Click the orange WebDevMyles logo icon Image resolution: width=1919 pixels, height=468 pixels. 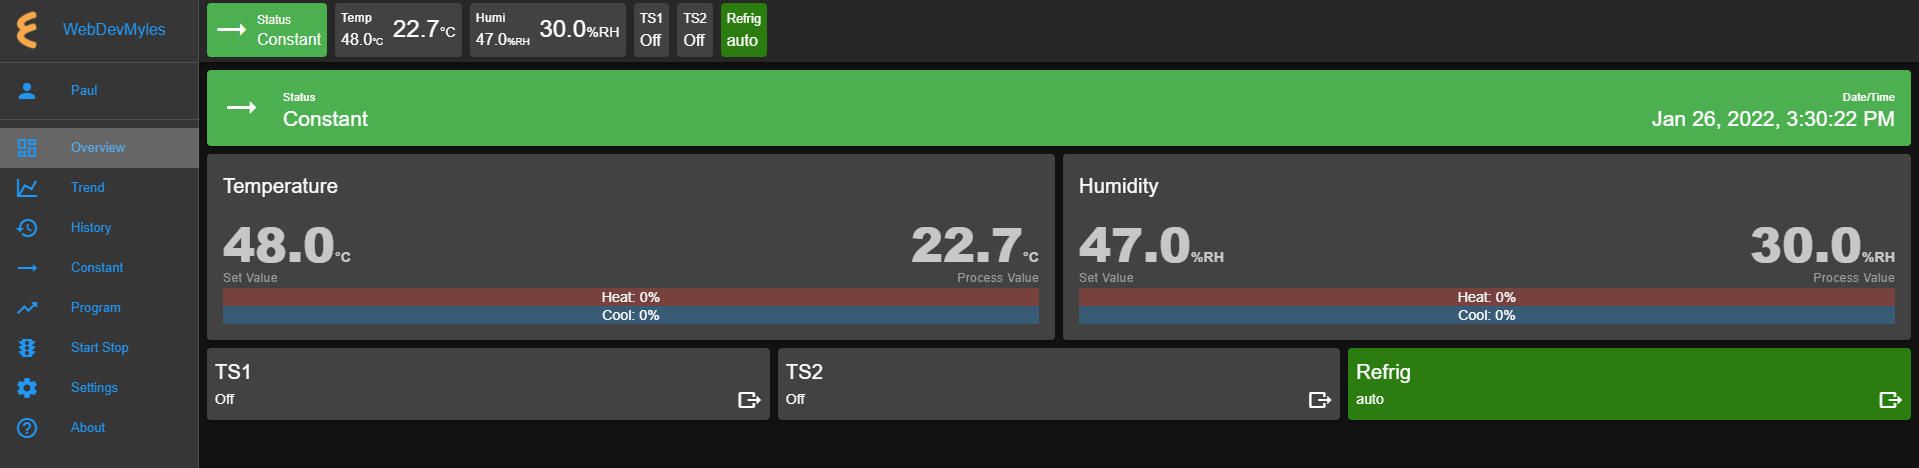click(27, 30)
